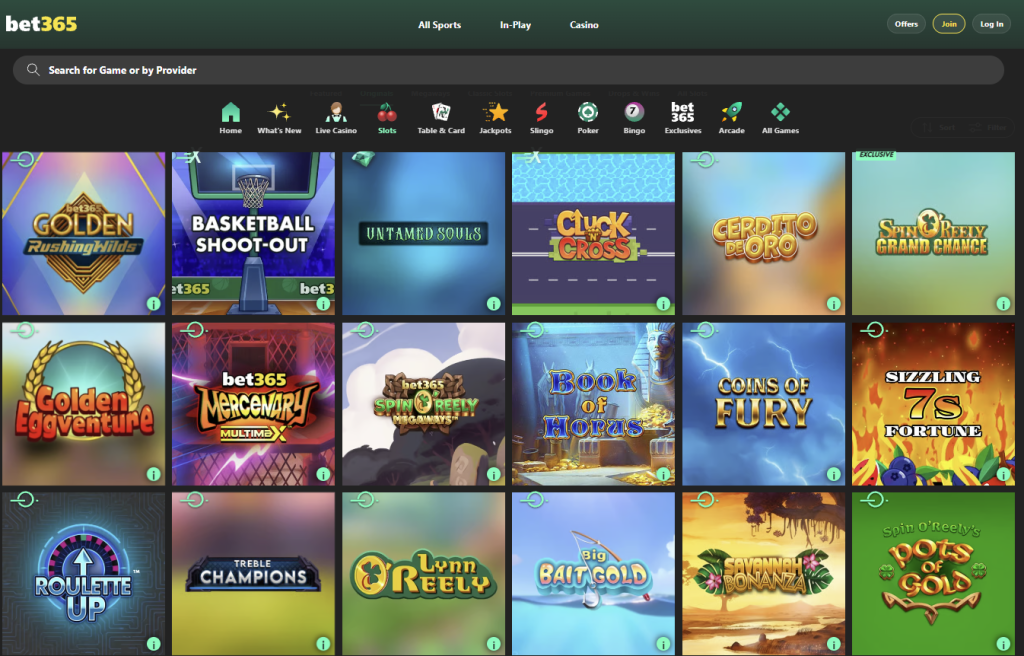Image resolution: width=1024 pixels, height=656 pixels.
Task: Show info for Cerdito de Oro
Action: pos(833,304)
